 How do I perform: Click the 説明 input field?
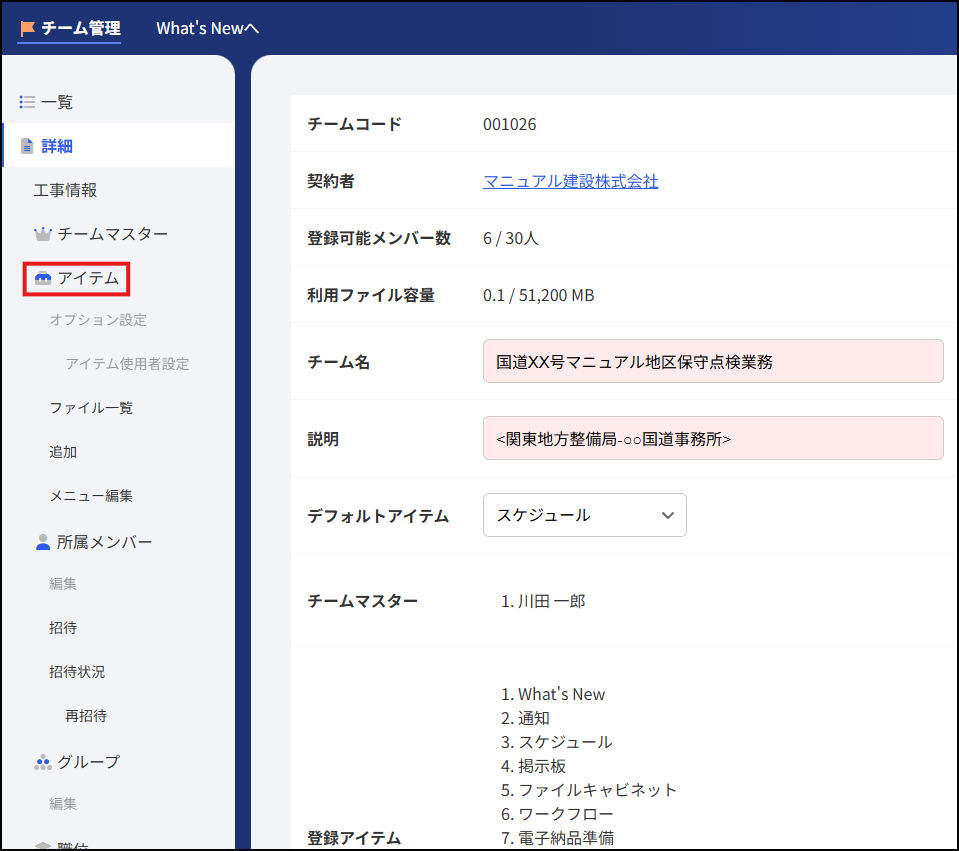pyautogui.click(x=713, y=439)
